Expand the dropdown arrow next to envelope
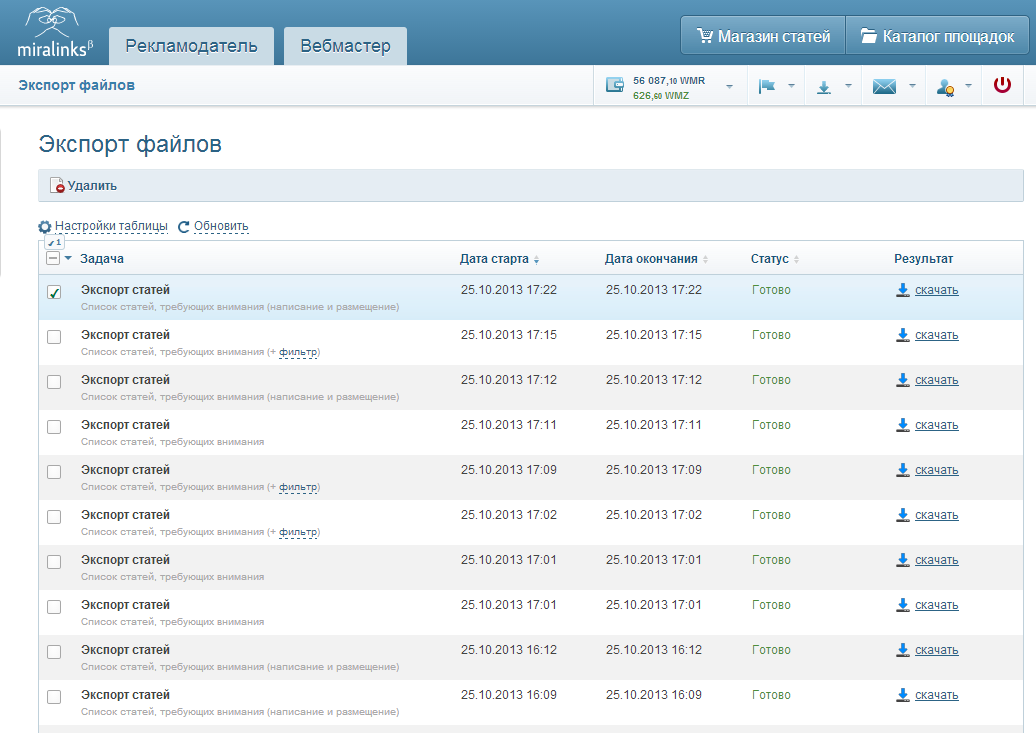This screenshot has width=1036, height=733. [912, 86]
